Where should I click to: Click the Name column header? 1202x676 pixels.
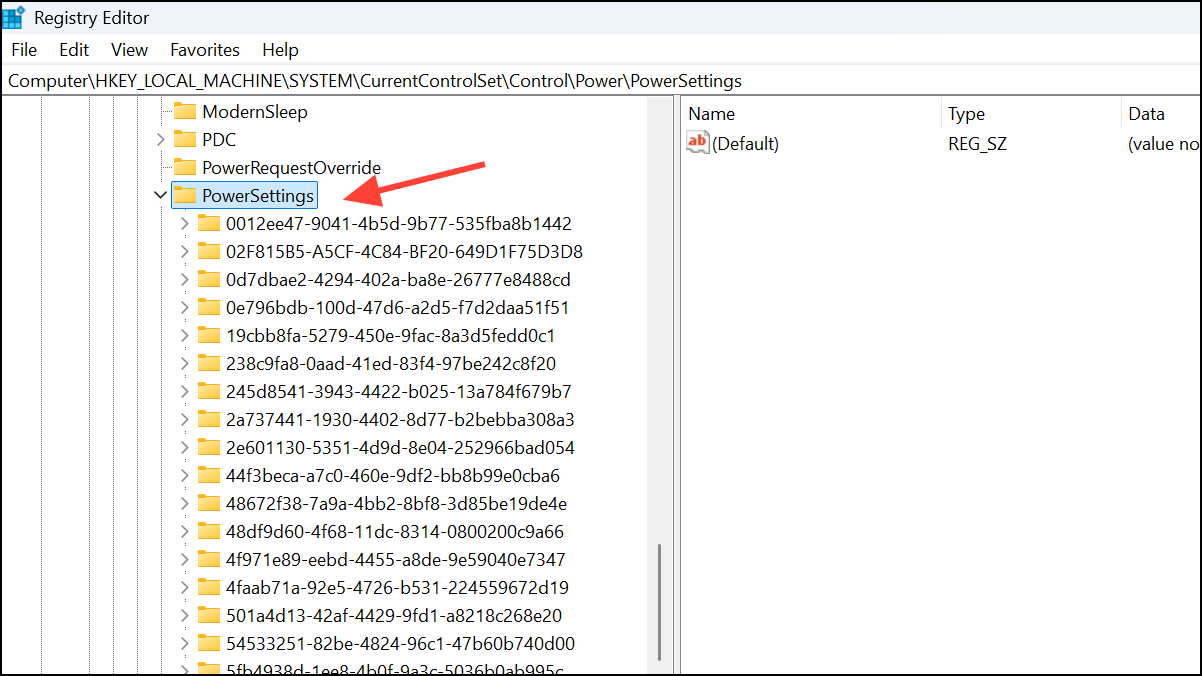[711, 113]
